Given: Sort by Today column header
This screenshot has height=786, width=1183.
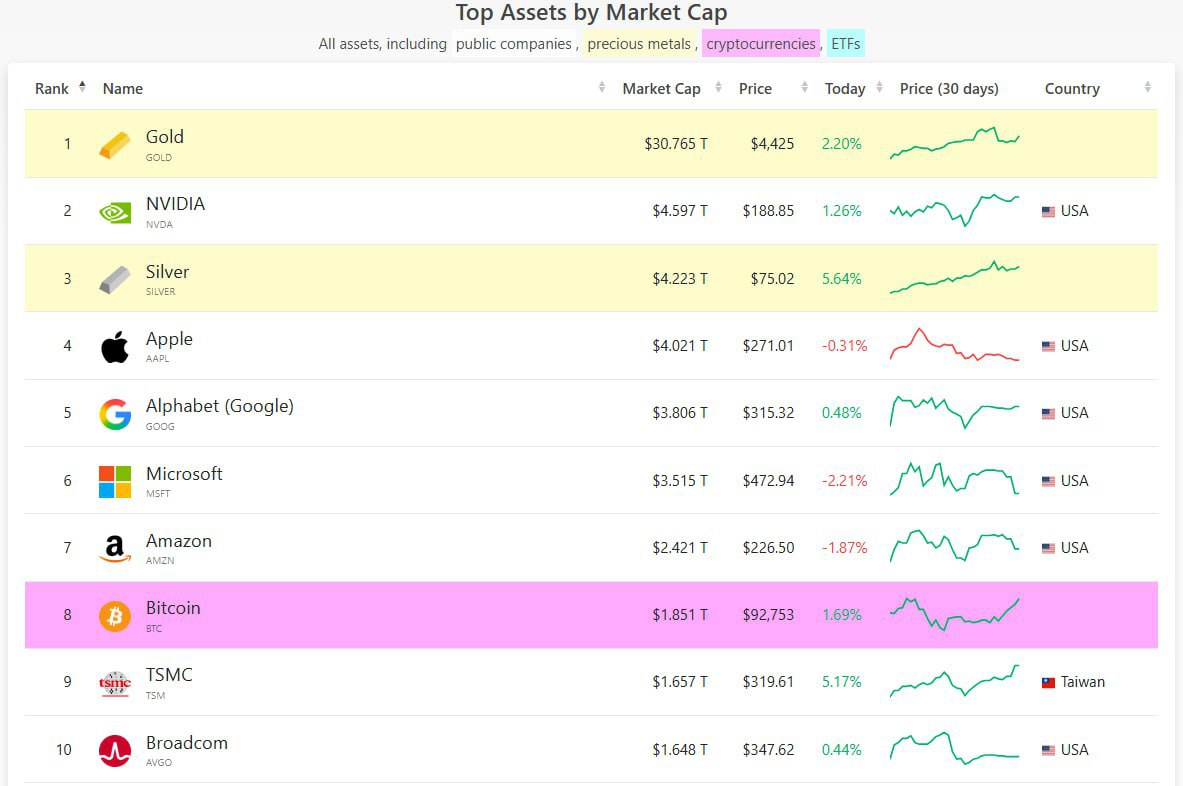Looking at the screenshot, I should coord(845,89).
